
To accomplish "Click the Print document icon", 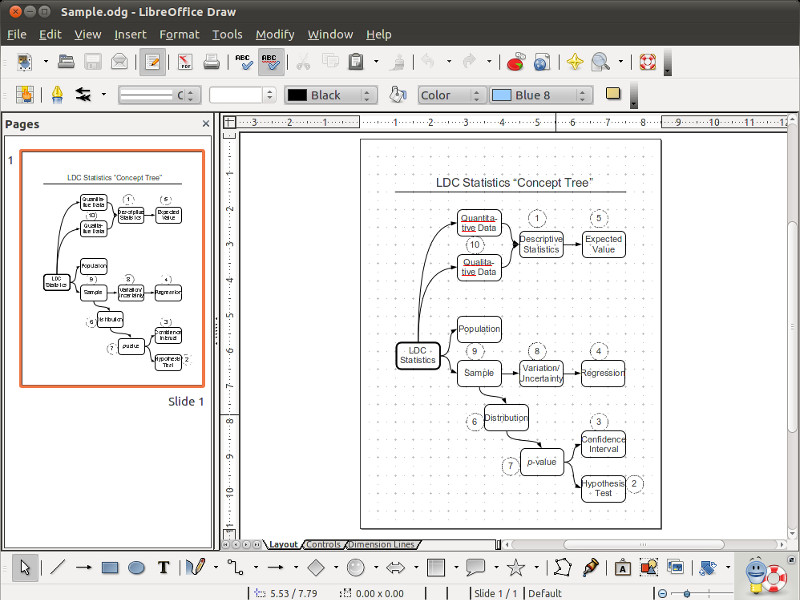I will pyautogui.click(x=212, y=62).
